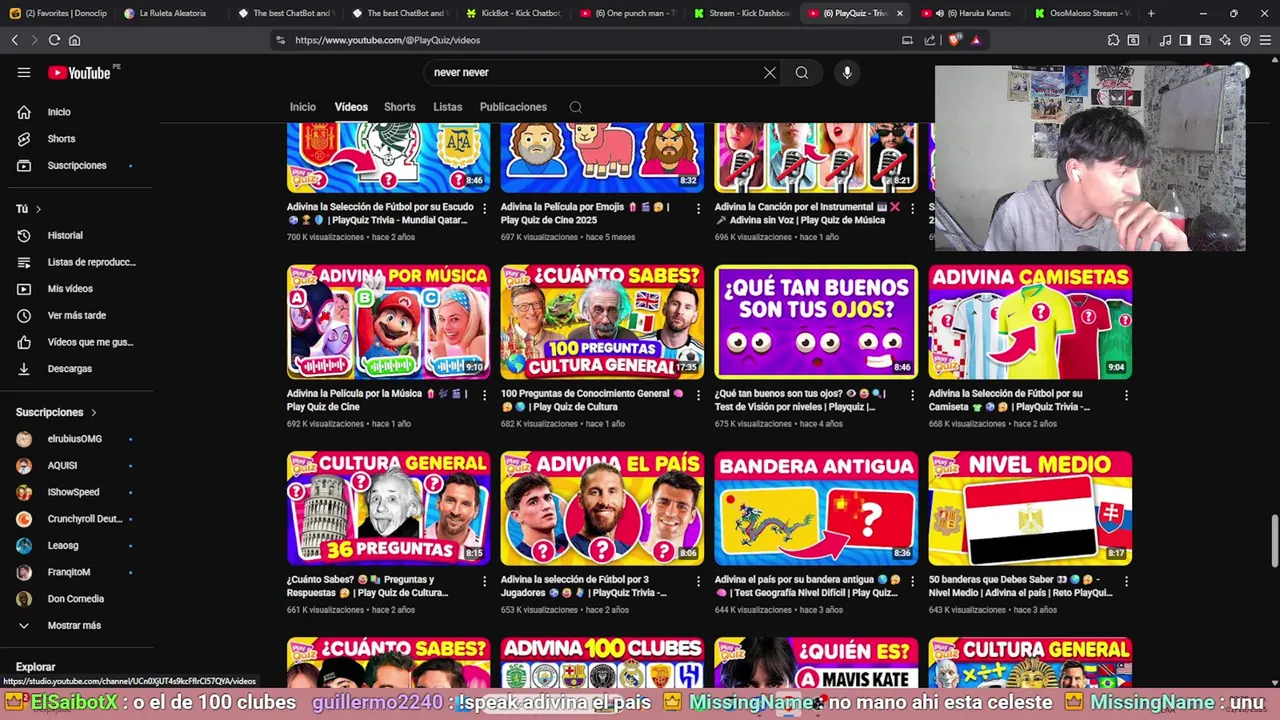Open the Publicaciones channel tab
The height and width of the screenshot is (720, 1280).
tap(513, 107)
